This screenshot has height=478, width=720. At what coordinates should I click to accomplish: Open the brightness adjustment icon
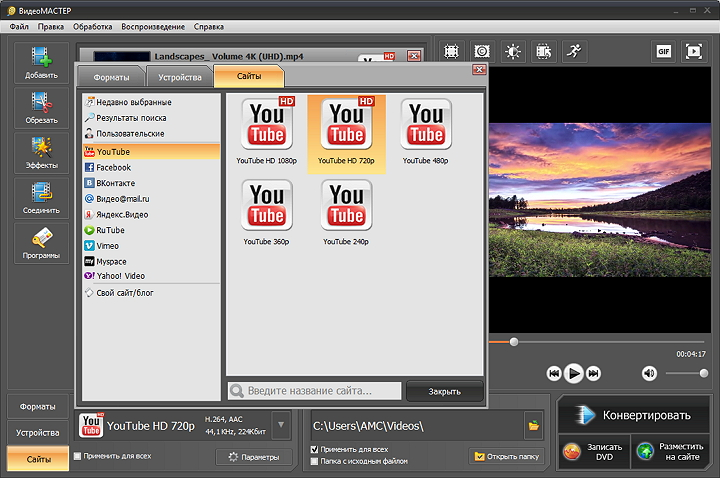(513, 51)
